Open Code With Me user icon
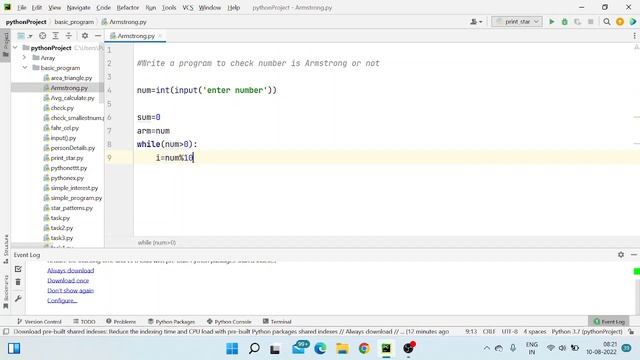This screenshot has height=360, width=640. coord(476,22)
